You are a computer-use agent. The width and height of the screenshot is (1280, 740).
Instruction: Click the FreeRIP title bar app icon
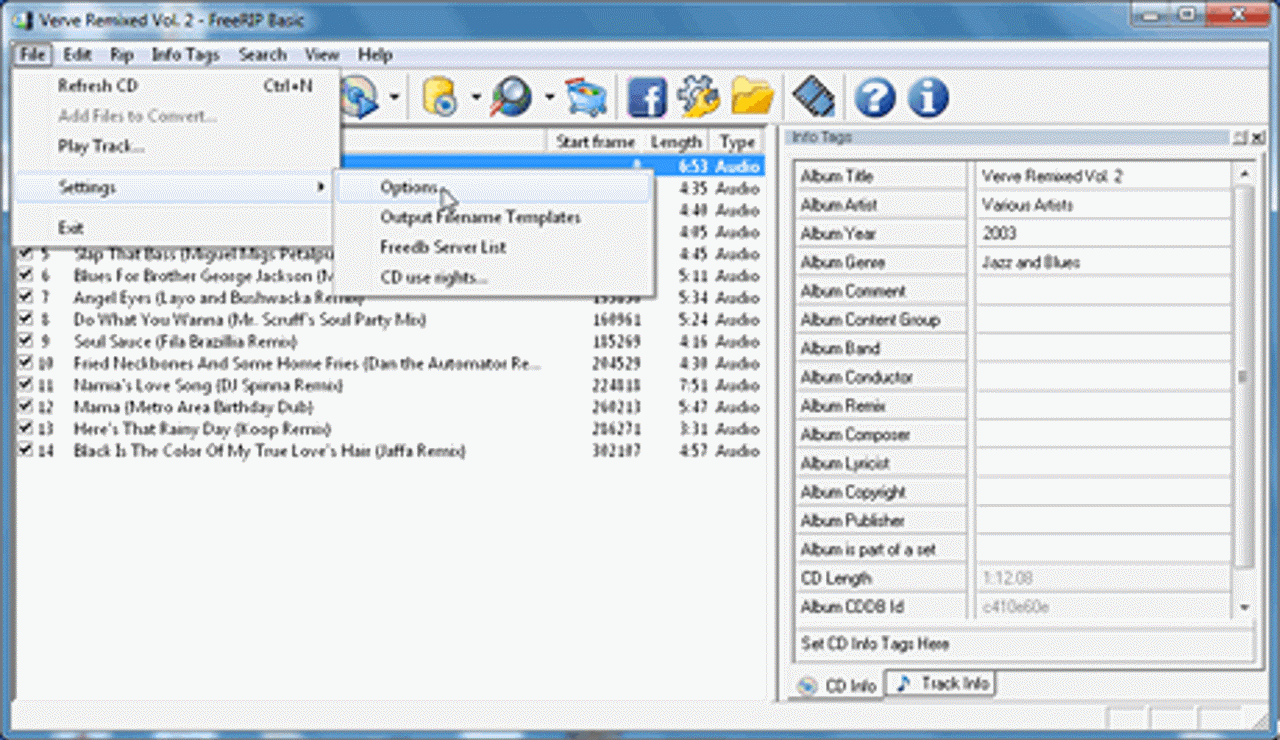pos(23,20)
